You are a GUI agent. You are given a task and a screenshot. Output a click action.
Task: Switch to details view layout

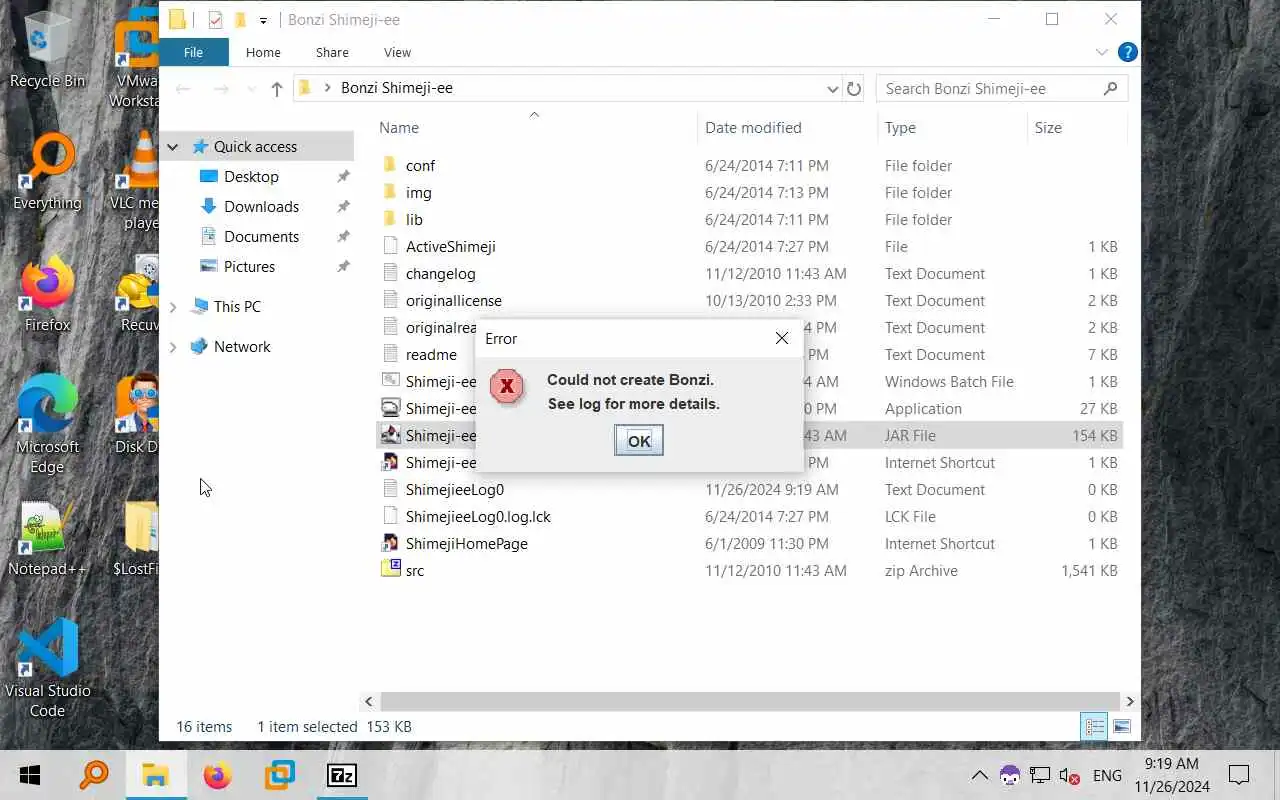[1094, 727]
